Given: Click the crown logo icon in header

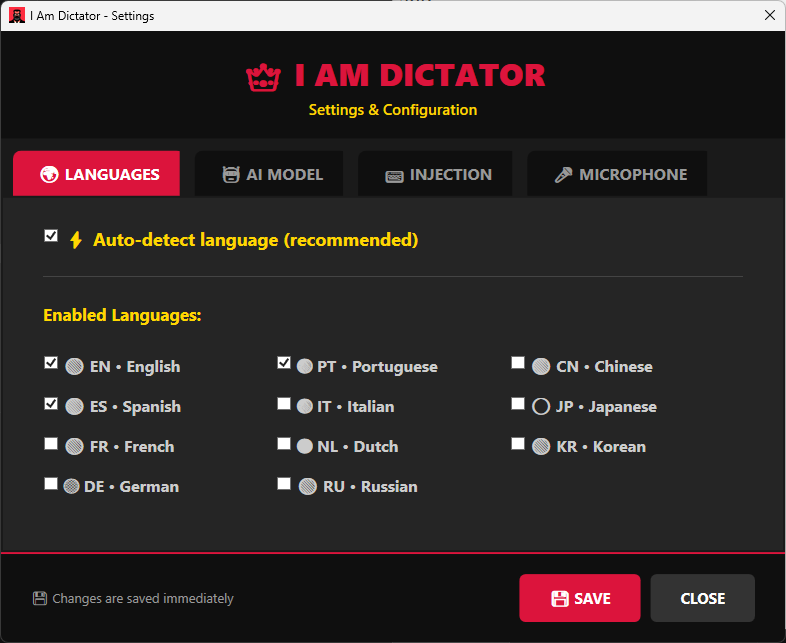Looking at the screenshot, I should point(264,77).
